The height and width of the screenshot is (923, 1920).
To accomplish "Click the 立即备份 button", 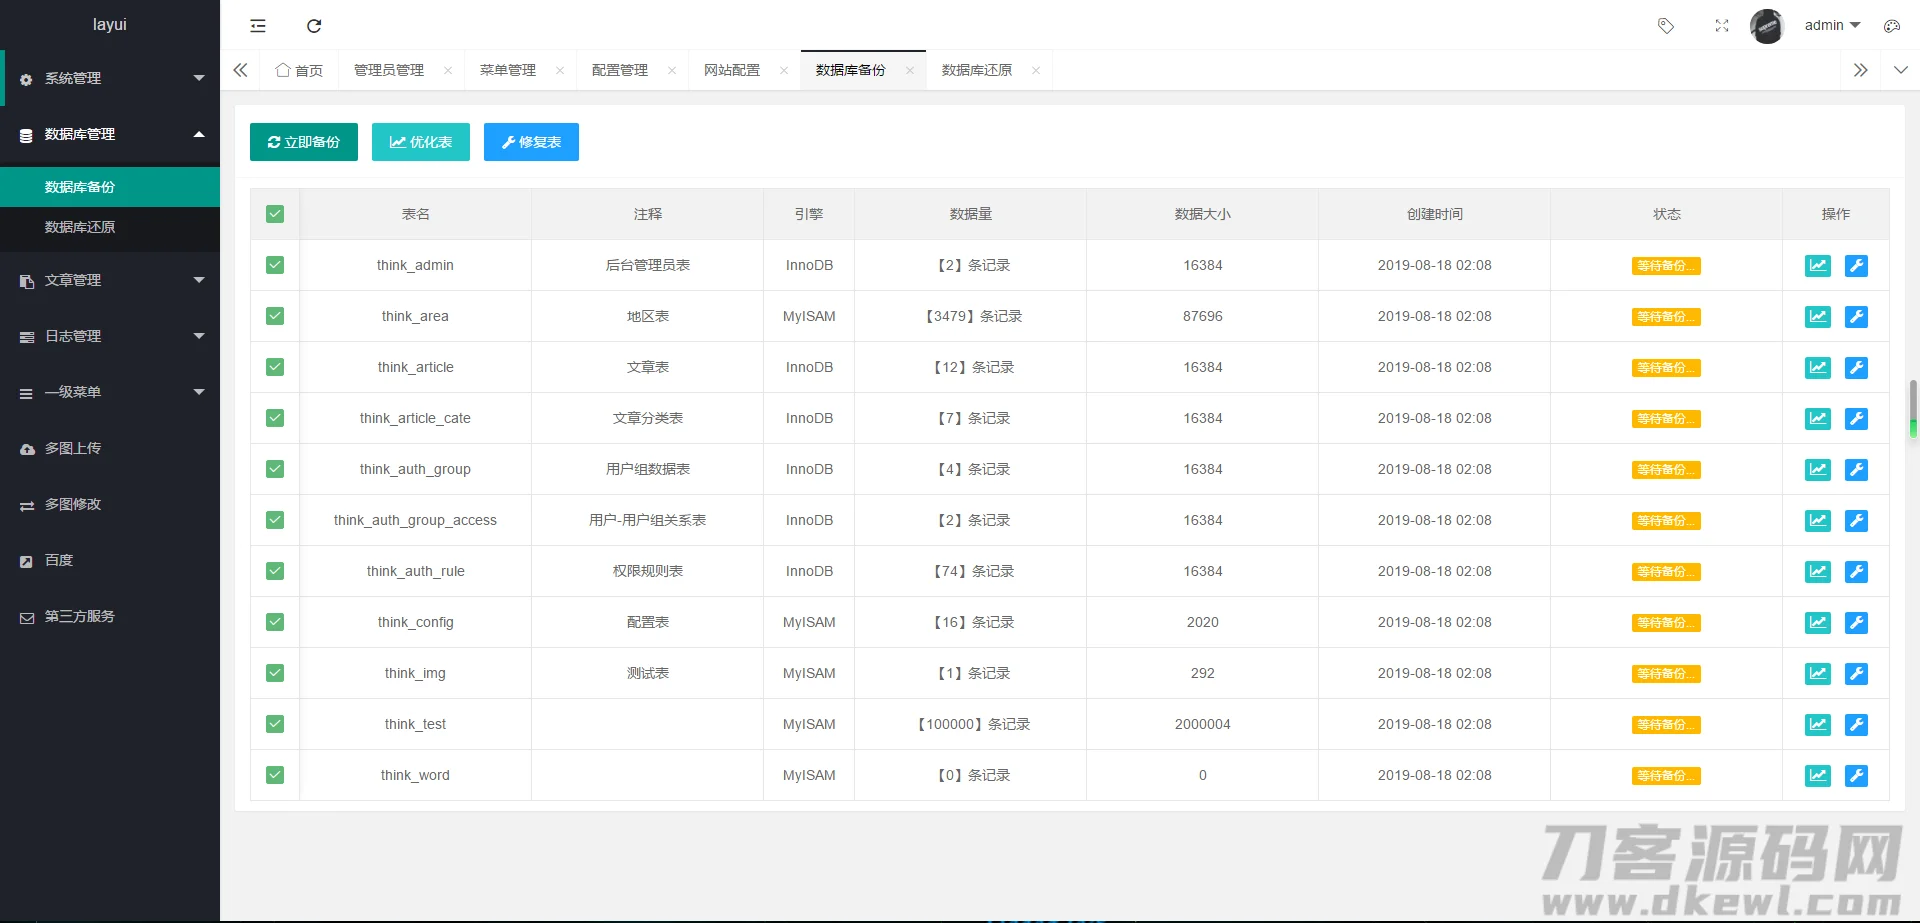I will 303,142.
